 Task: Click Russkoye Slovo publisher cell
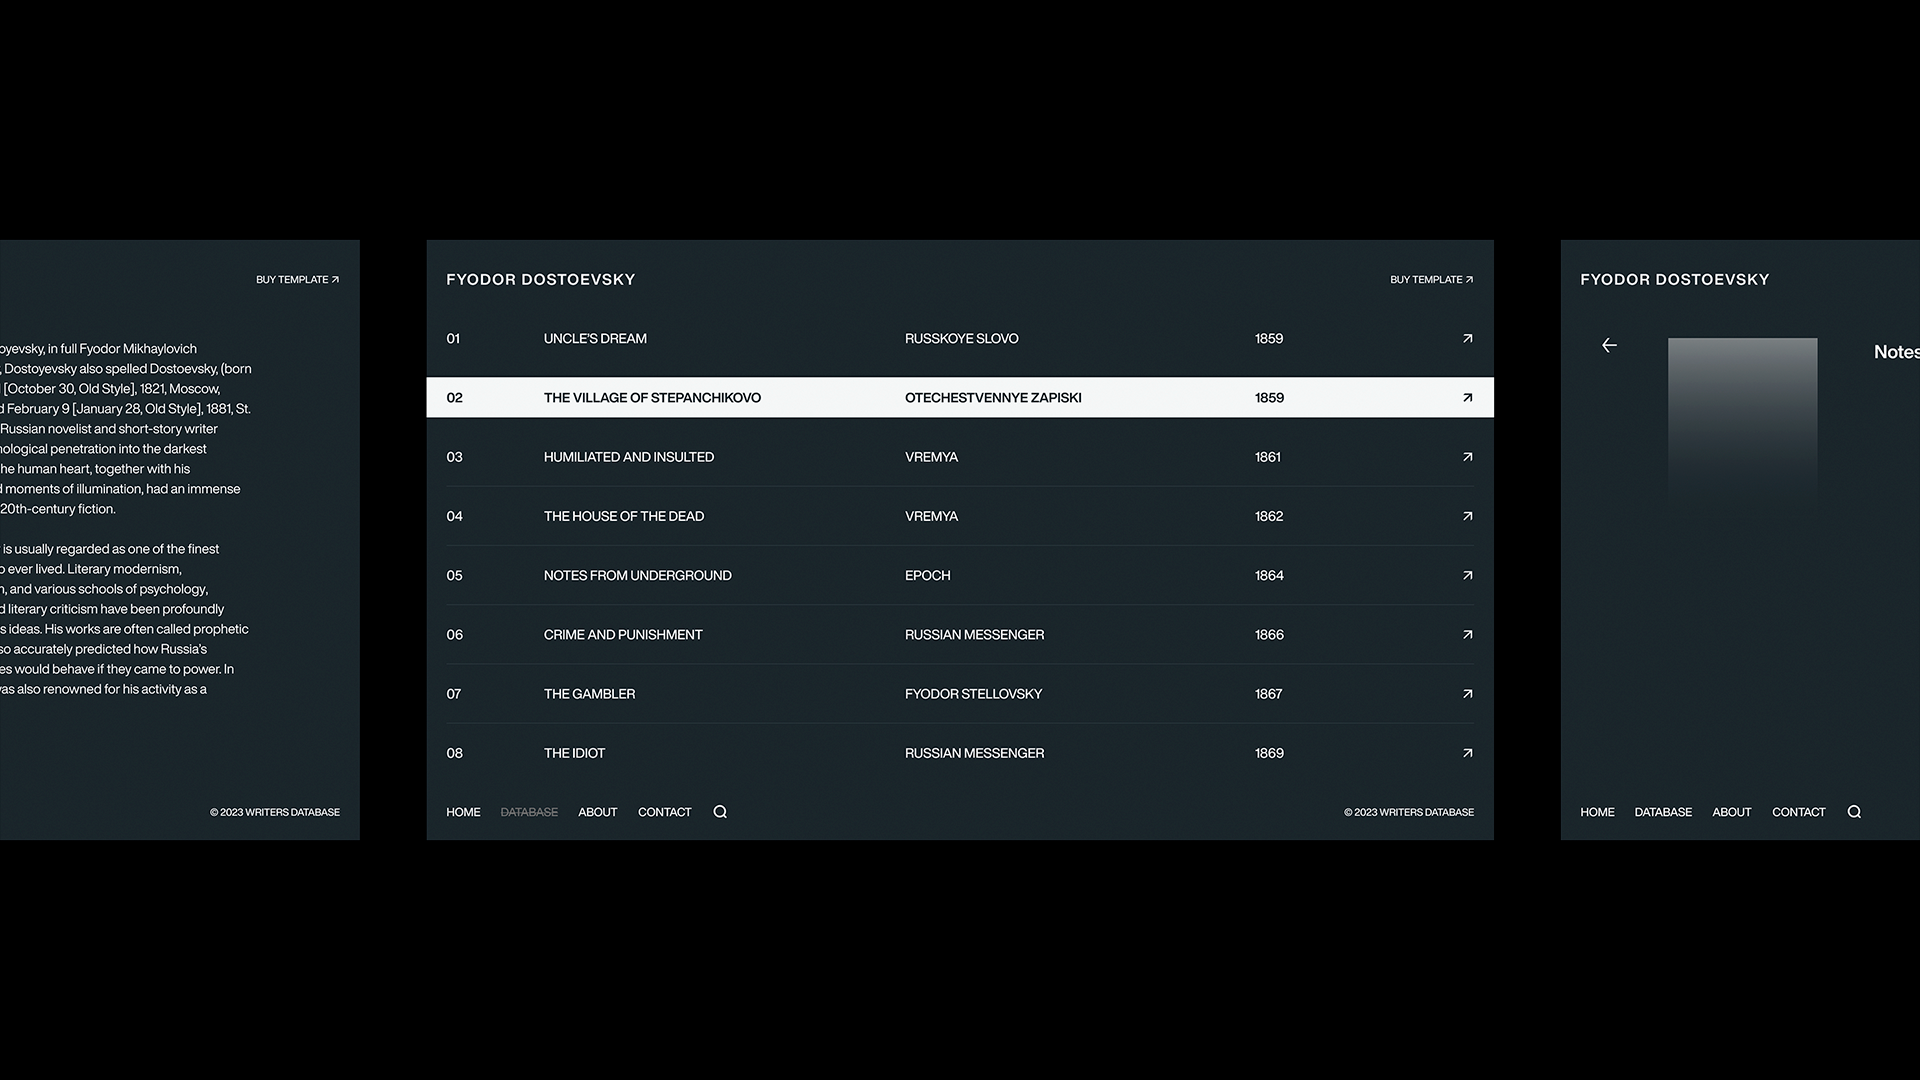[961, 338]
